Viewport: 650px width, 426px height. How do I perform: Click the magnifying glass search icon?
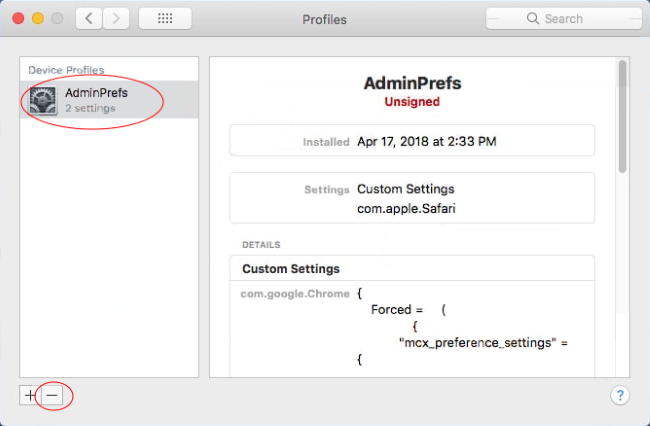535,19
